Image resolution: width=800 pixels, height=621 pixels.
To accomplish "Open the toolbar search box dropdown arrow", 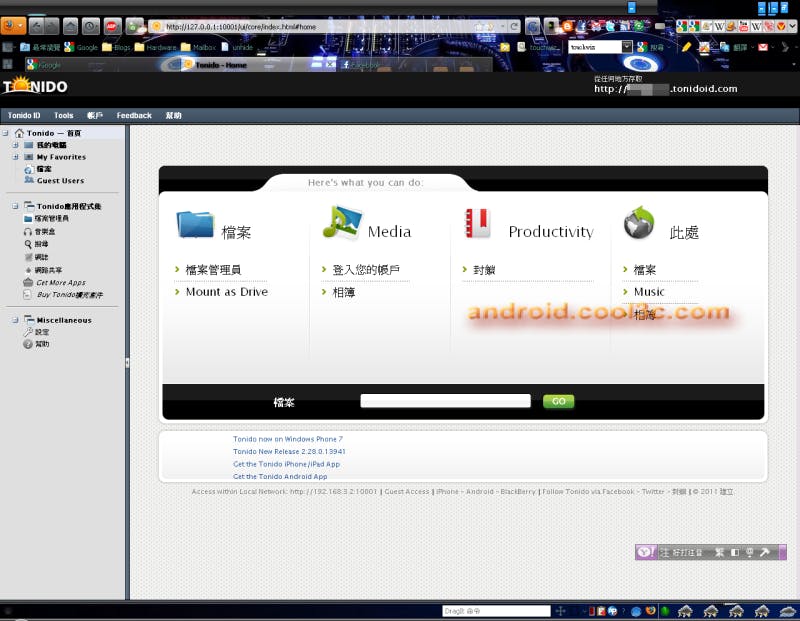I will click(627, 47).
